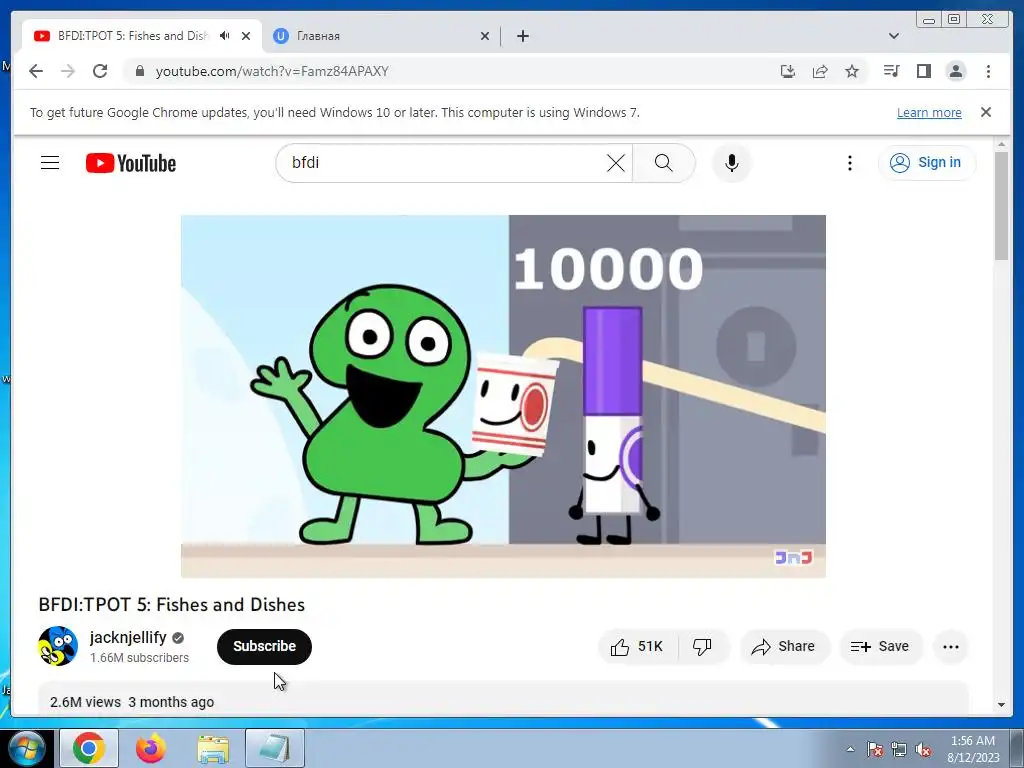Click Firefox icon in taskbar
Screen dimensions: 1024x768
151,748
